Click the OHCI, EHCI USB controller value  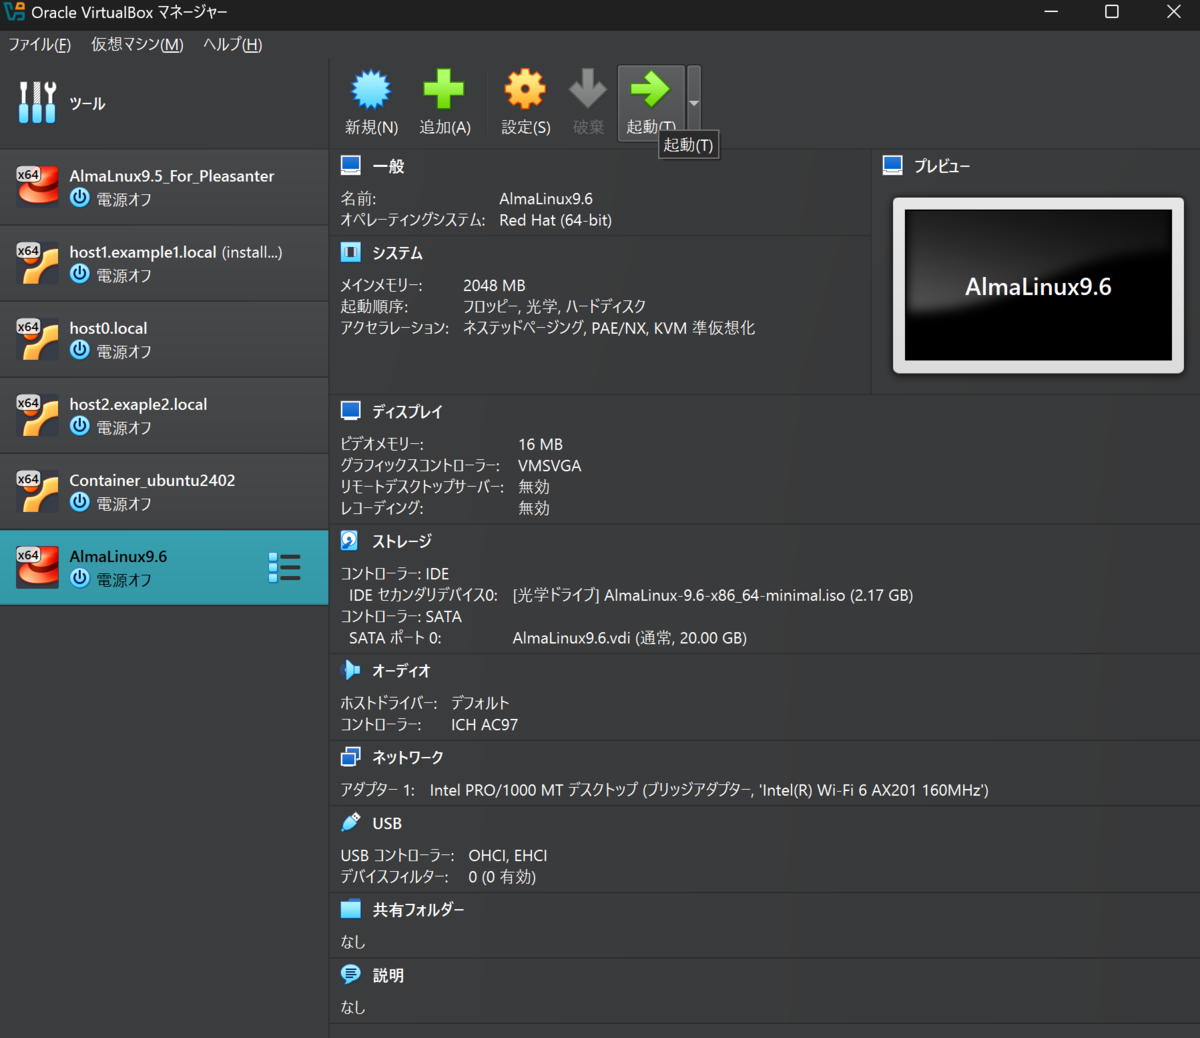coord(508,855)
